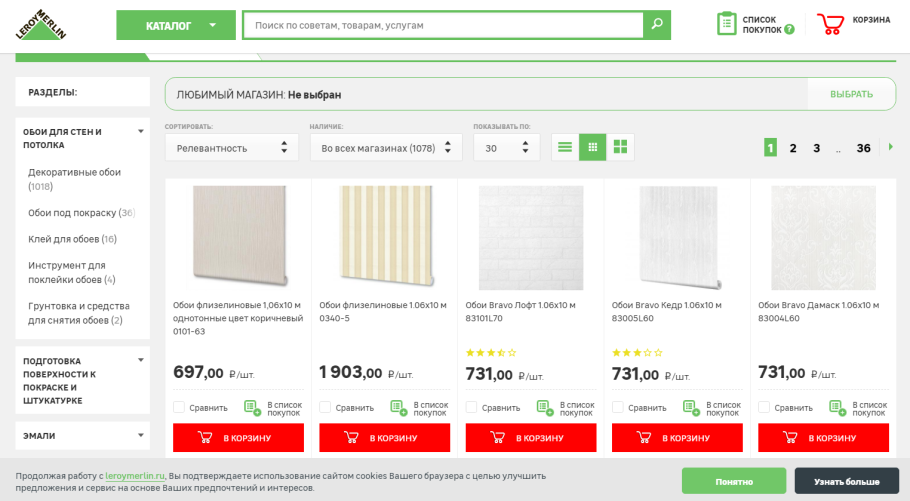Switch to list view layout
This screenshot has width=910, height=501.
[x=565, y=147]
